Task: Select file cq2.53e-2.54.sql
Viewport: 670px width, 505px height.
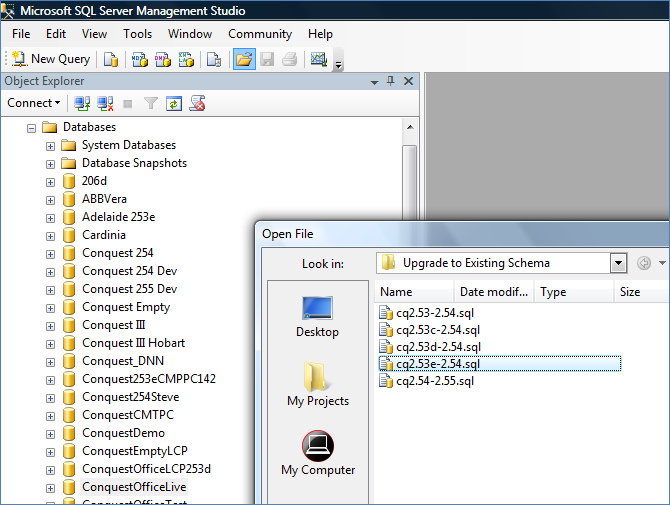Action: [500, 364]
